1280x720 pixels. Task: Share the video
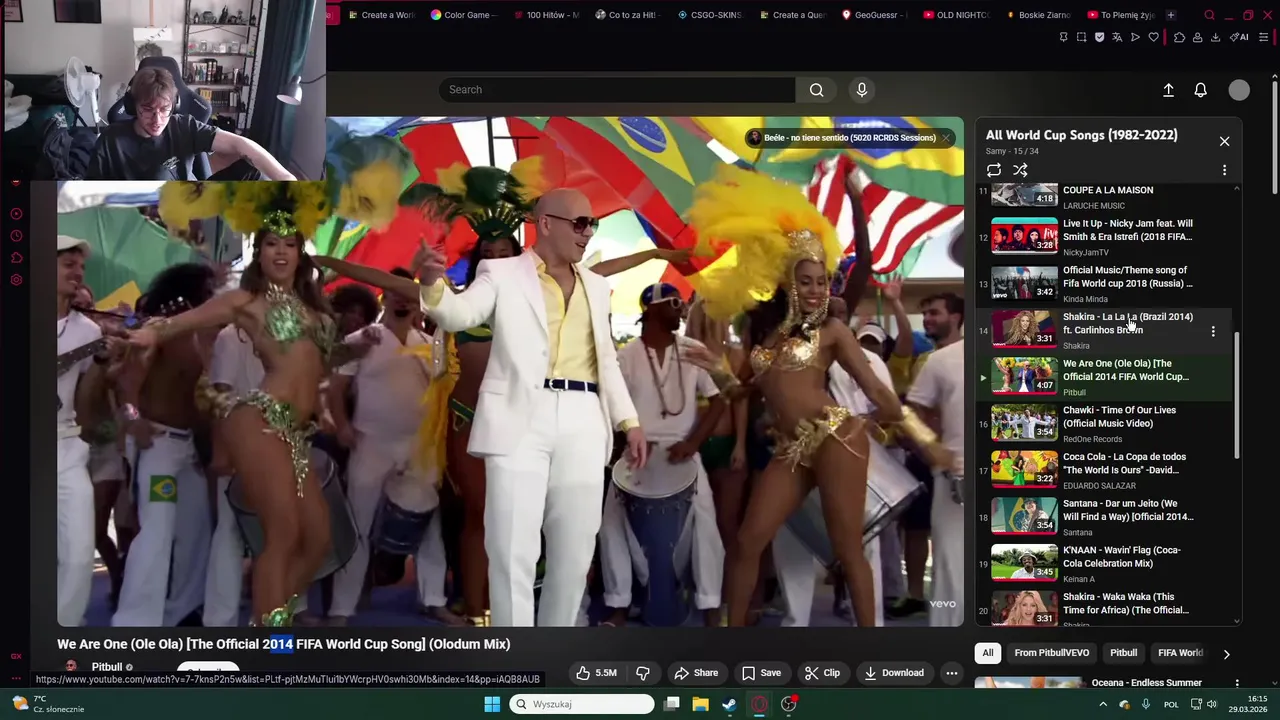pyautogui.click(x=696, y=673)
